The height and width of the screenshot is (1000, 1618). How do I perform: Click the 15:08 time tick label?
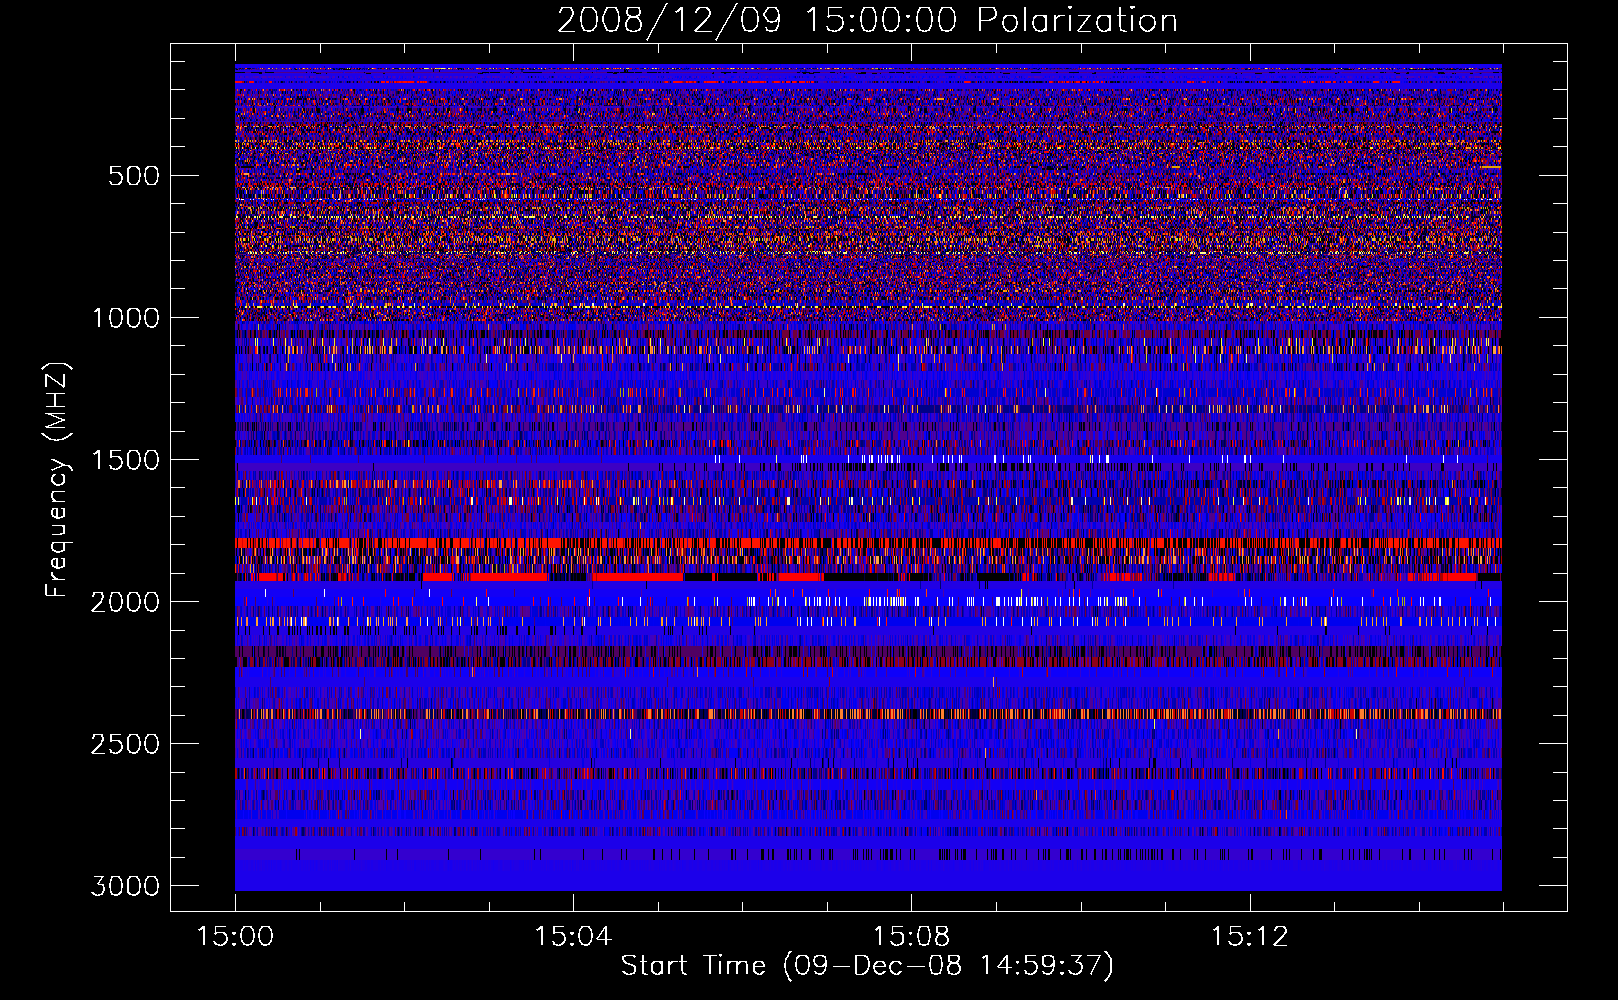tap(911, 937)
